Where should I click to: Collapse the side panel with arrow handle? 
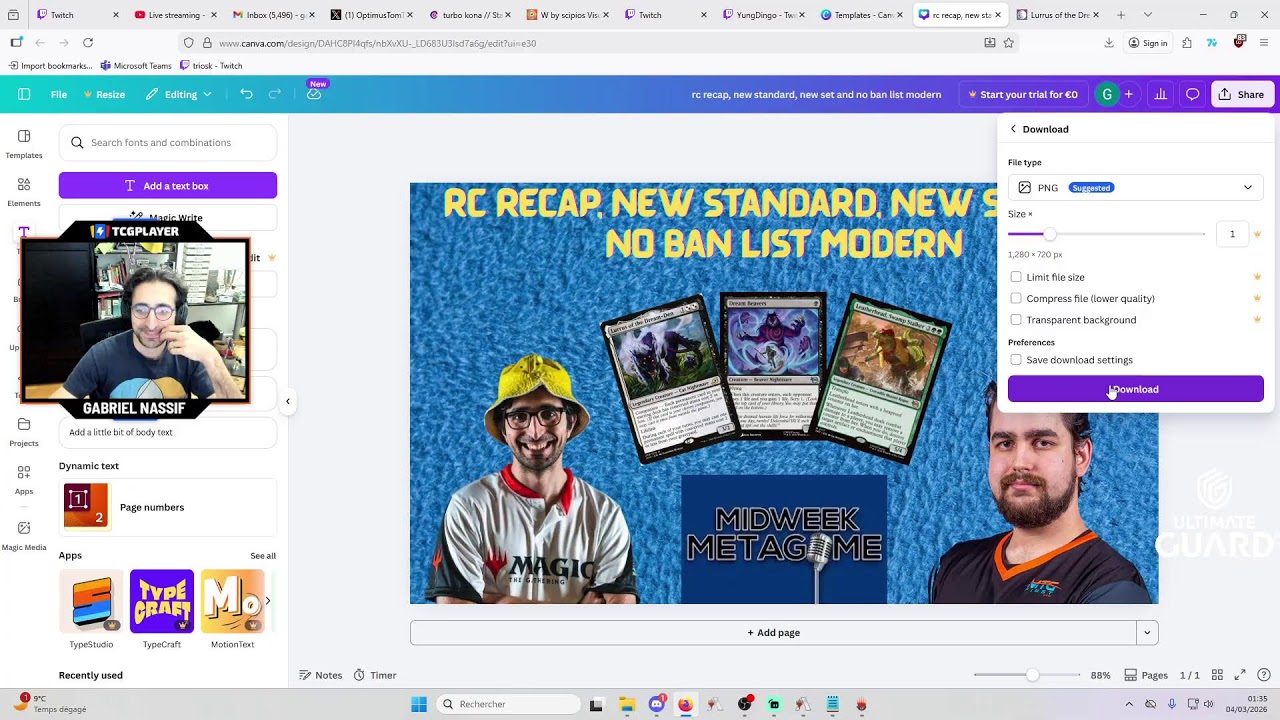coord(288,401)
